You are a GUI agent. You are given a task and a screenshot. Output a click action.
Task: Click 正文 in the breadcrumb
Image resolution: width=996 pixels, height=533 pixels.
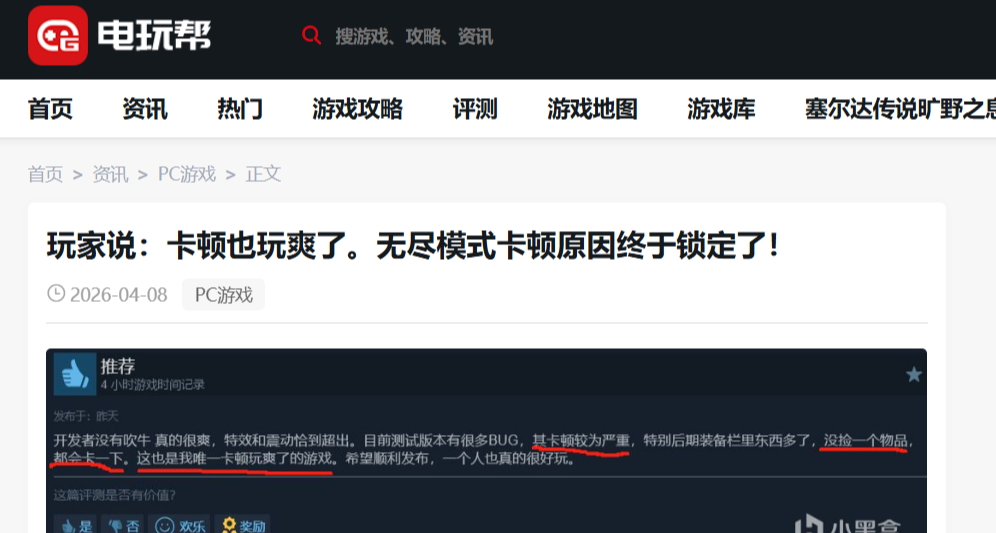pos(263,174)
